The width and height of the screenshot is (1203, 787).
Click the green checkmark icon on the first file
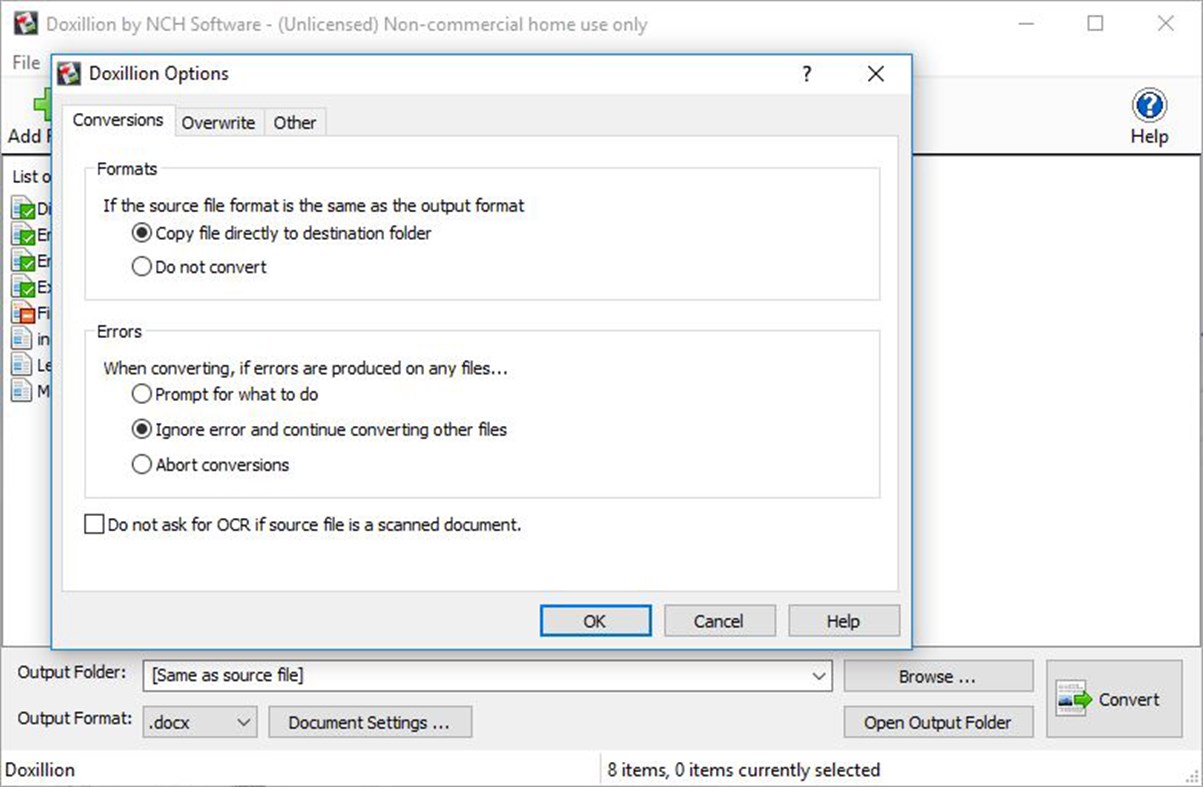(x=22, y=208)
